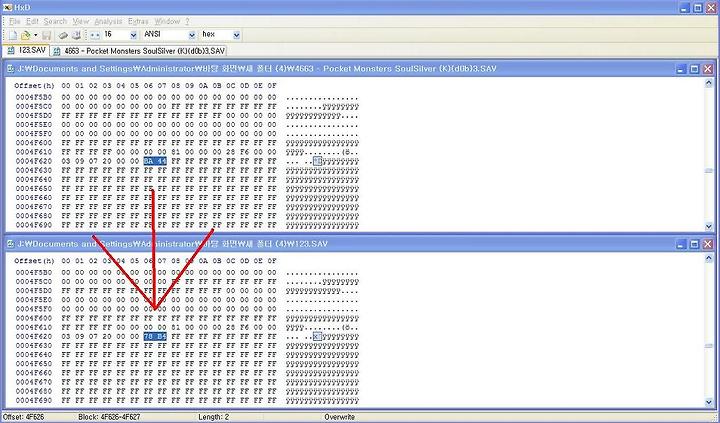720x423 pixels.
Task: Expand the recent files arrow beside Open
Action: pyautogui.click(x=35, y=35)
